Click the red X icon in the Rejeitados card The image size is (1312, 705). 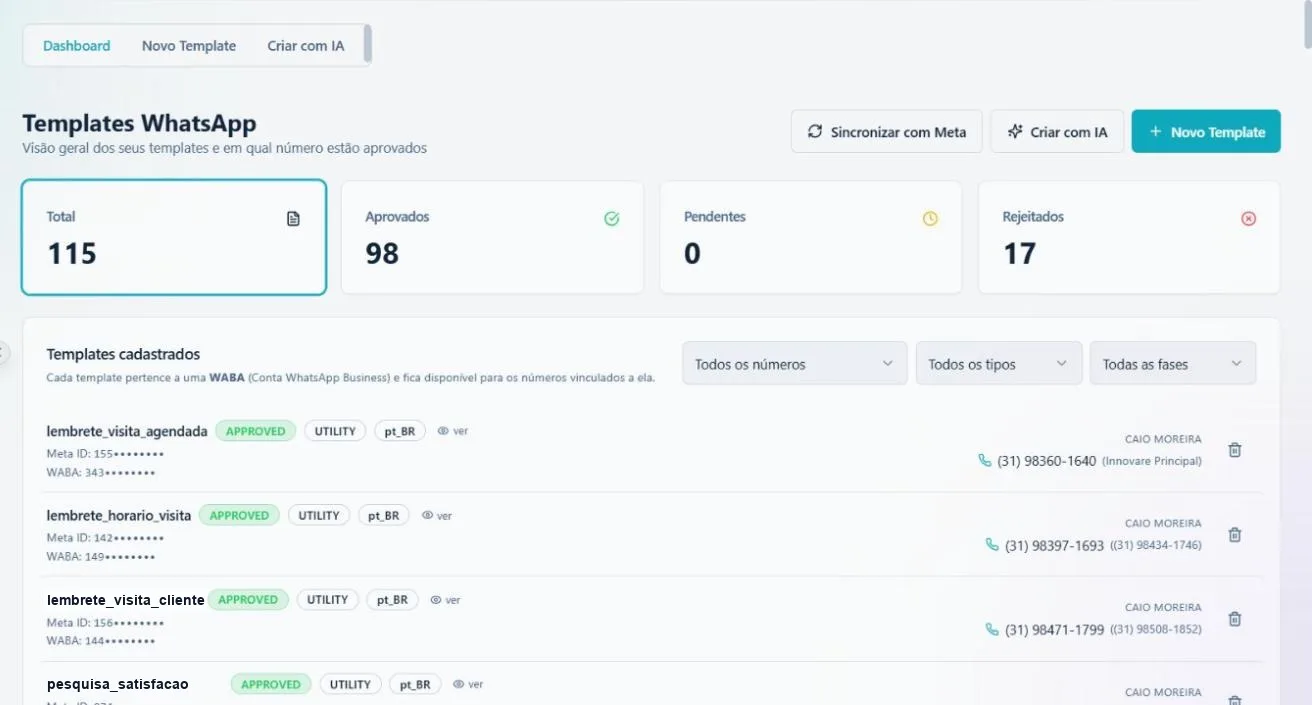pyautogui.click(x=1248, y=219)
